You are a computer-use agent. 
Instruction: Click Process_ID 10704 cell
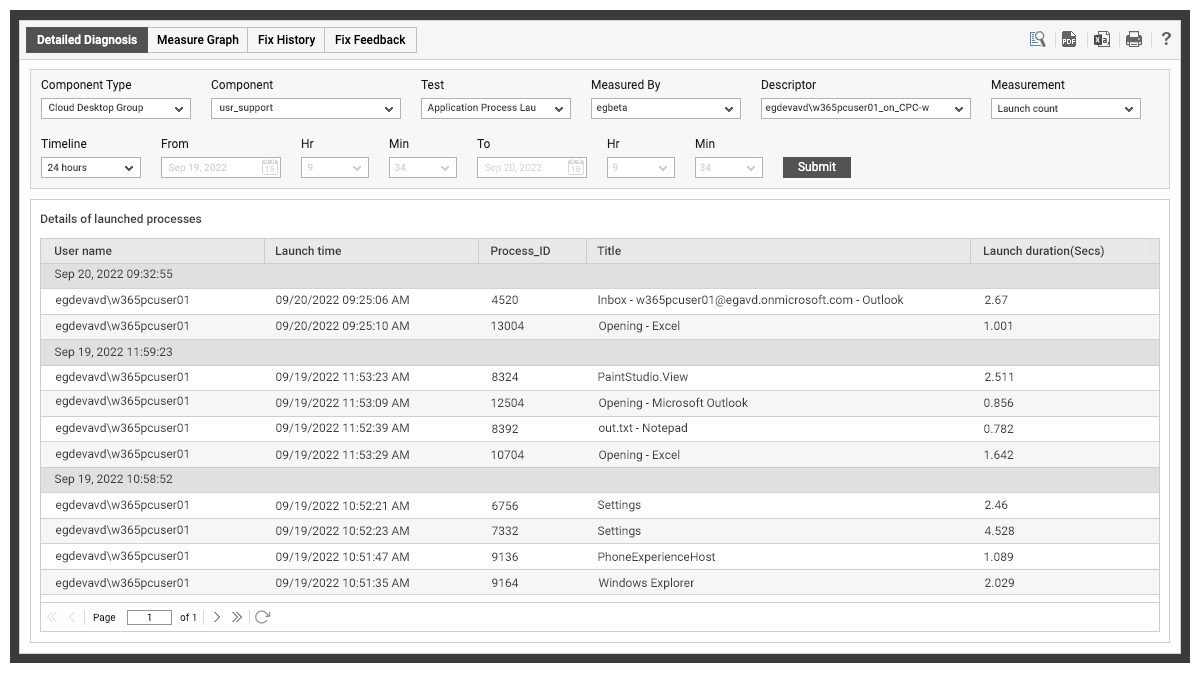(x=507, y=455)
